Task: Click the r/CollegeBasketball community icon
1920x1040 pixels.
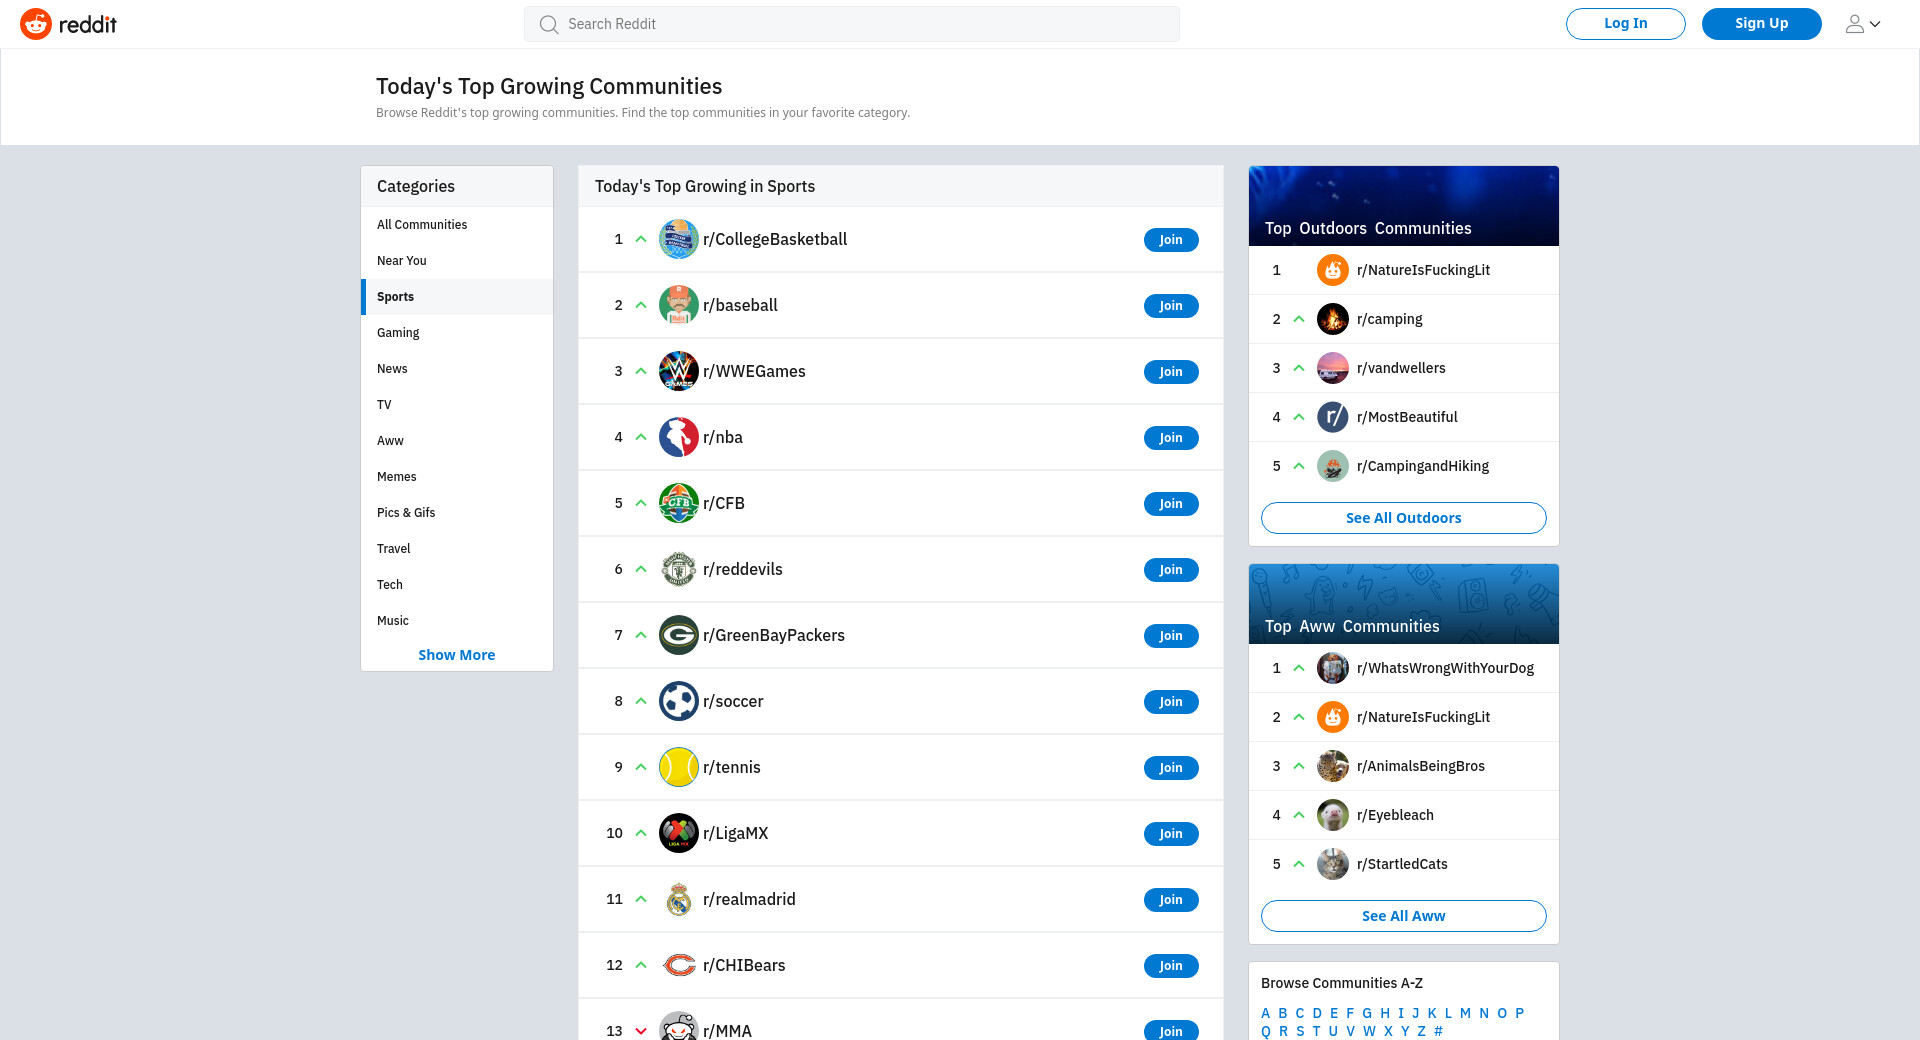Action: [678, 239]
